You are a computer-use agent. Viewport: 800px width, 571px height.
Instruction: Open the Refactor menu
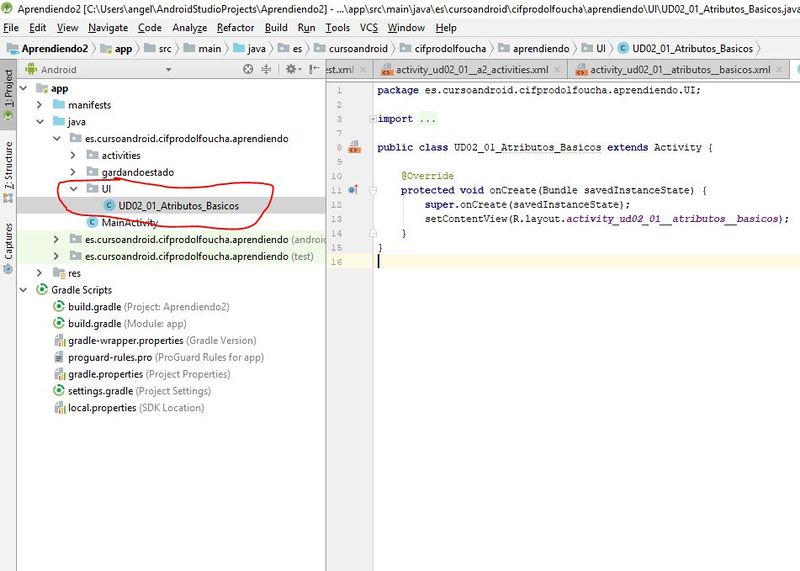click(235, 28)
